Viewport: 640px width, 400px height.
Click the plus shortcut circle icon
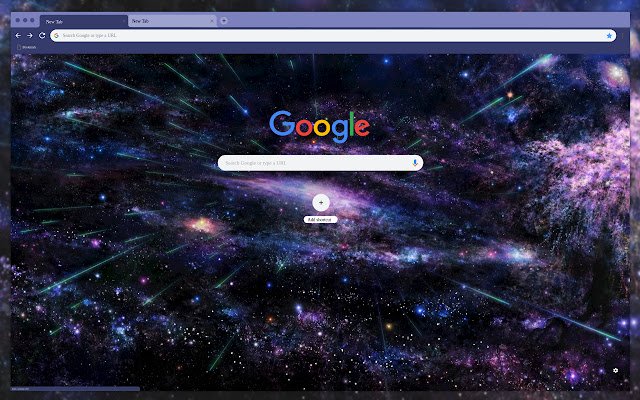321,202
